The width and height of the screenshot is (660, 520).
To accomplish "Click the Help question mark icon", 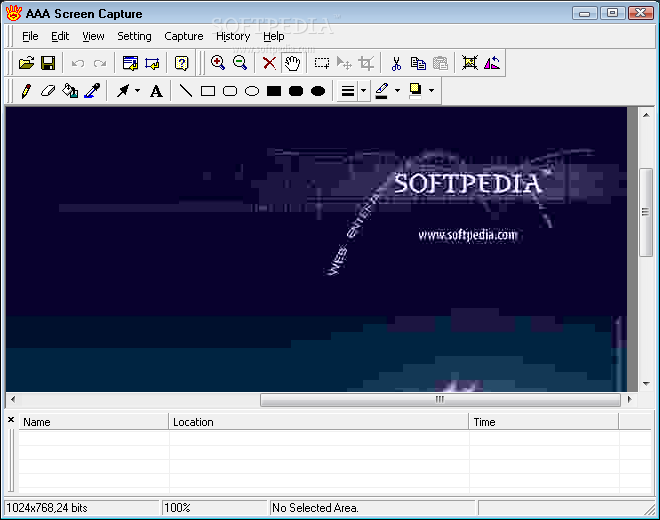I will tap(181, 63).
